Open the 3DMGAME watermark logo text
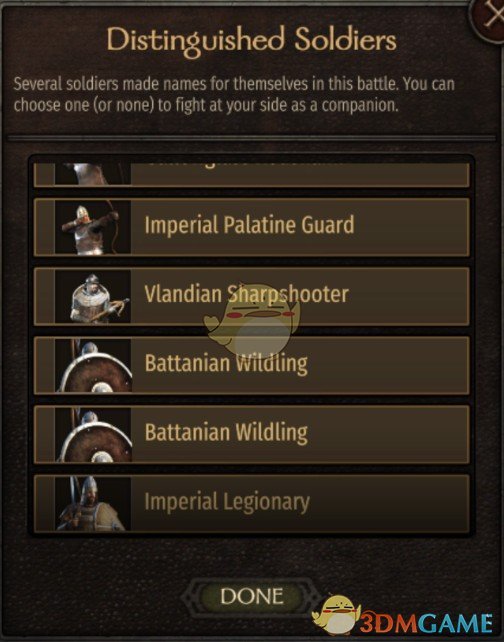Screen dimensions: 504x642 (427, 623)
